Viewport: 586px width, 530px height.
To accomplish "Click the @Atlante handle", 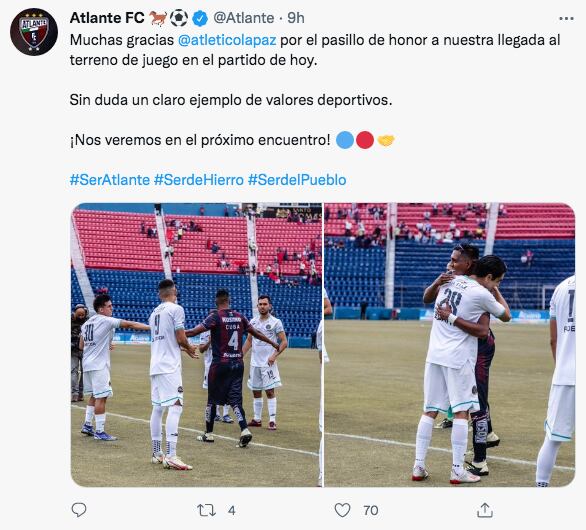I will (x=244, y=18).
